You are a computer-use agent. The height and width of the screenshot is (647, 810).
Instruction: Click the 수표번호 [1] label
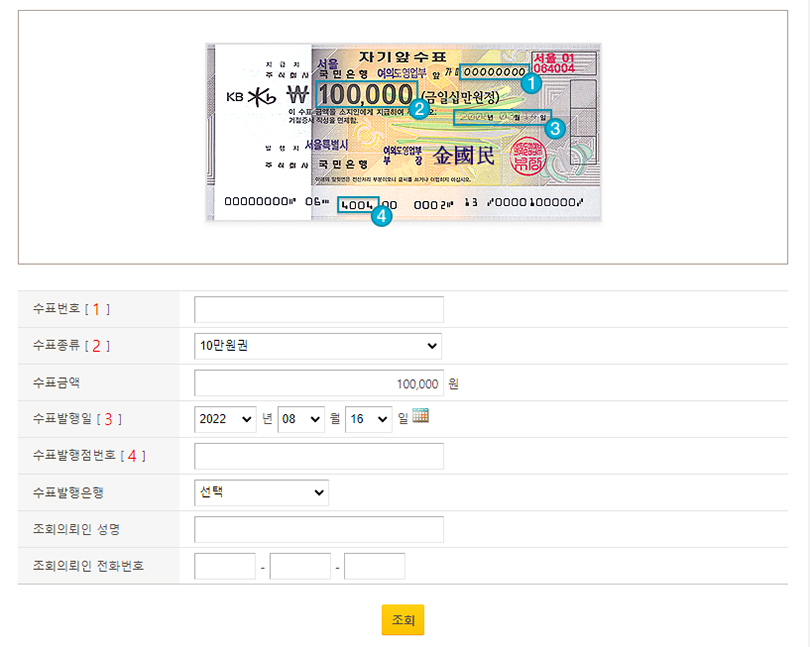71,309
